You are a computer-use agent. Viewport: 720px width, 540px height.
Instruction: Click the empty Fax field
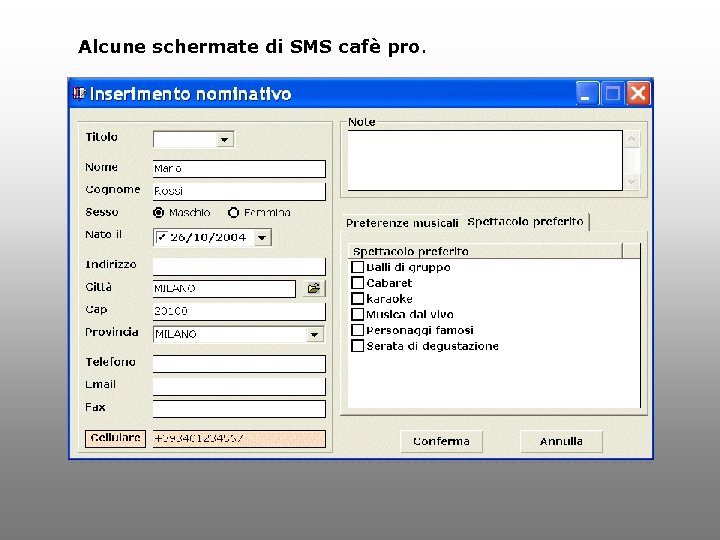tap(239, 409)
